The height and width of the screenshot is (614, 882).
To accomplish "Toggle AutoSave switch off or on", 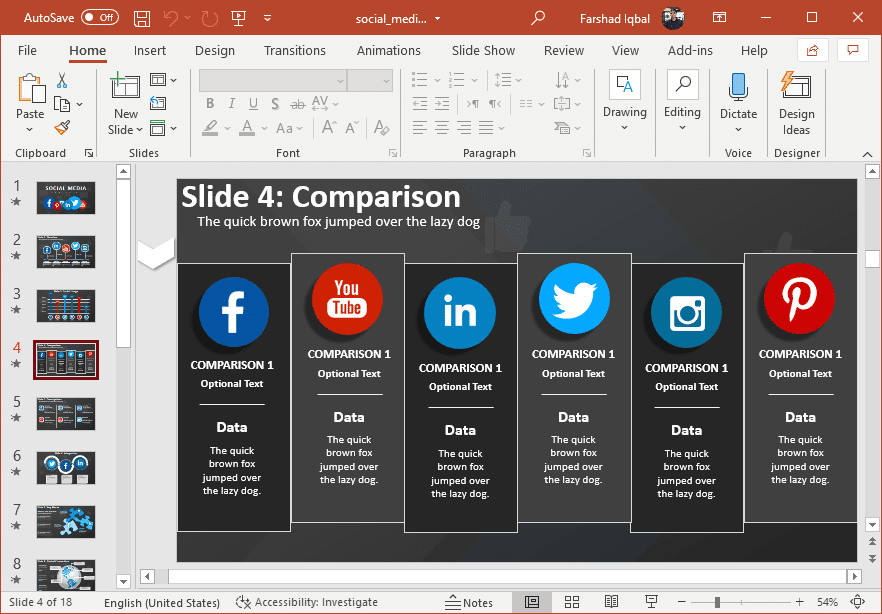I will [100, 18].
